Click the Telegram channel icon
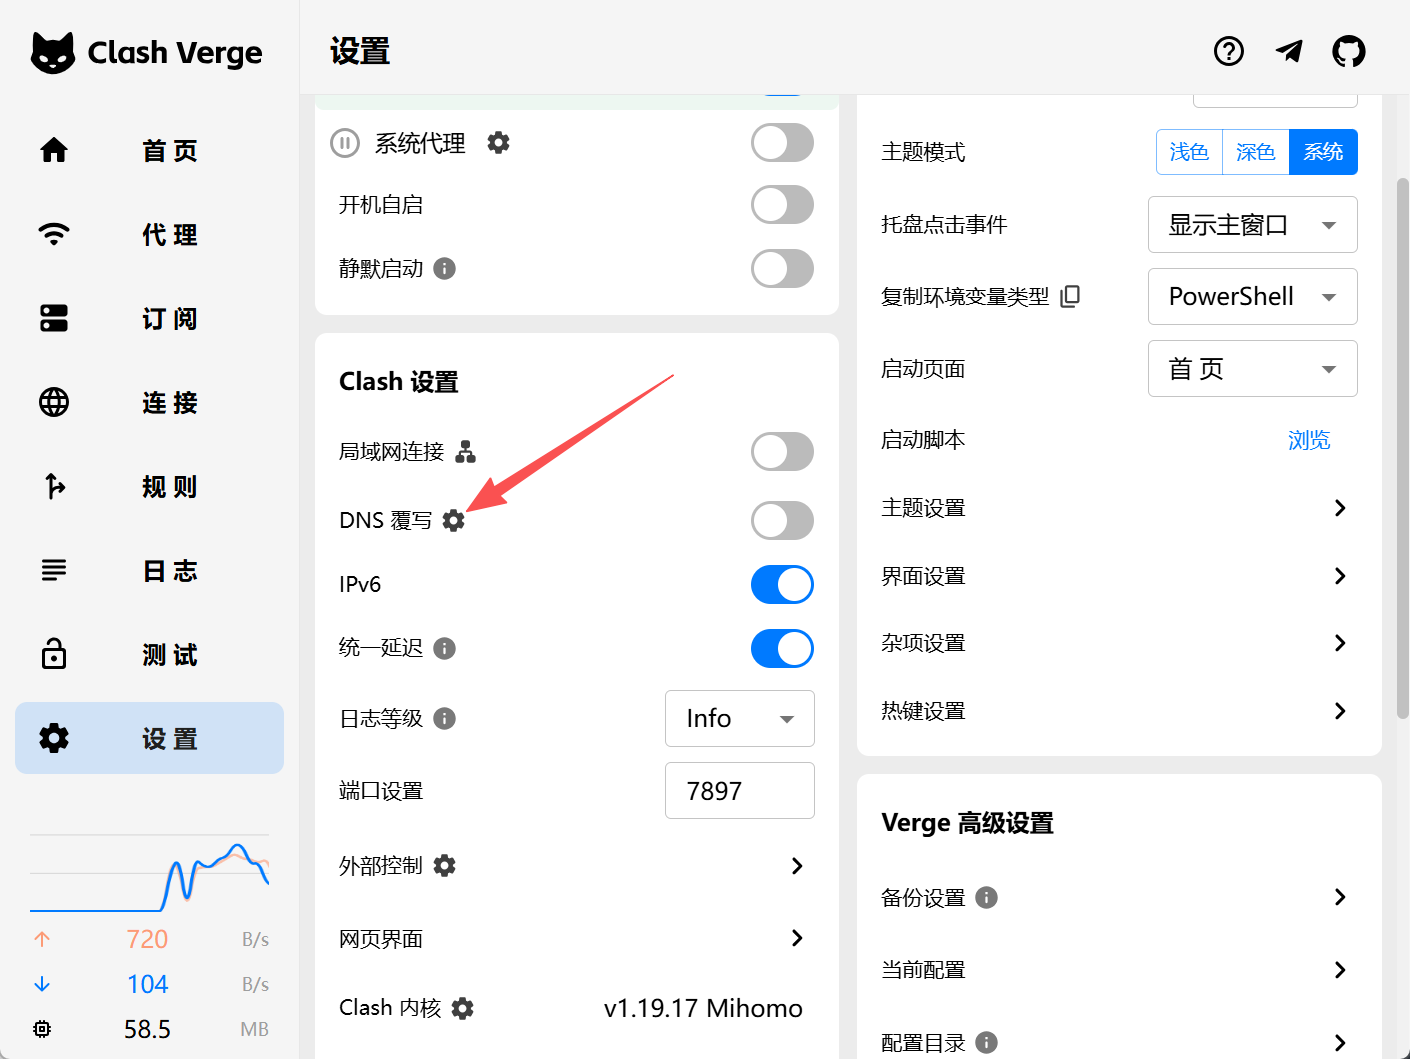This screenshot has height=1059, width=1410. 1289,51
